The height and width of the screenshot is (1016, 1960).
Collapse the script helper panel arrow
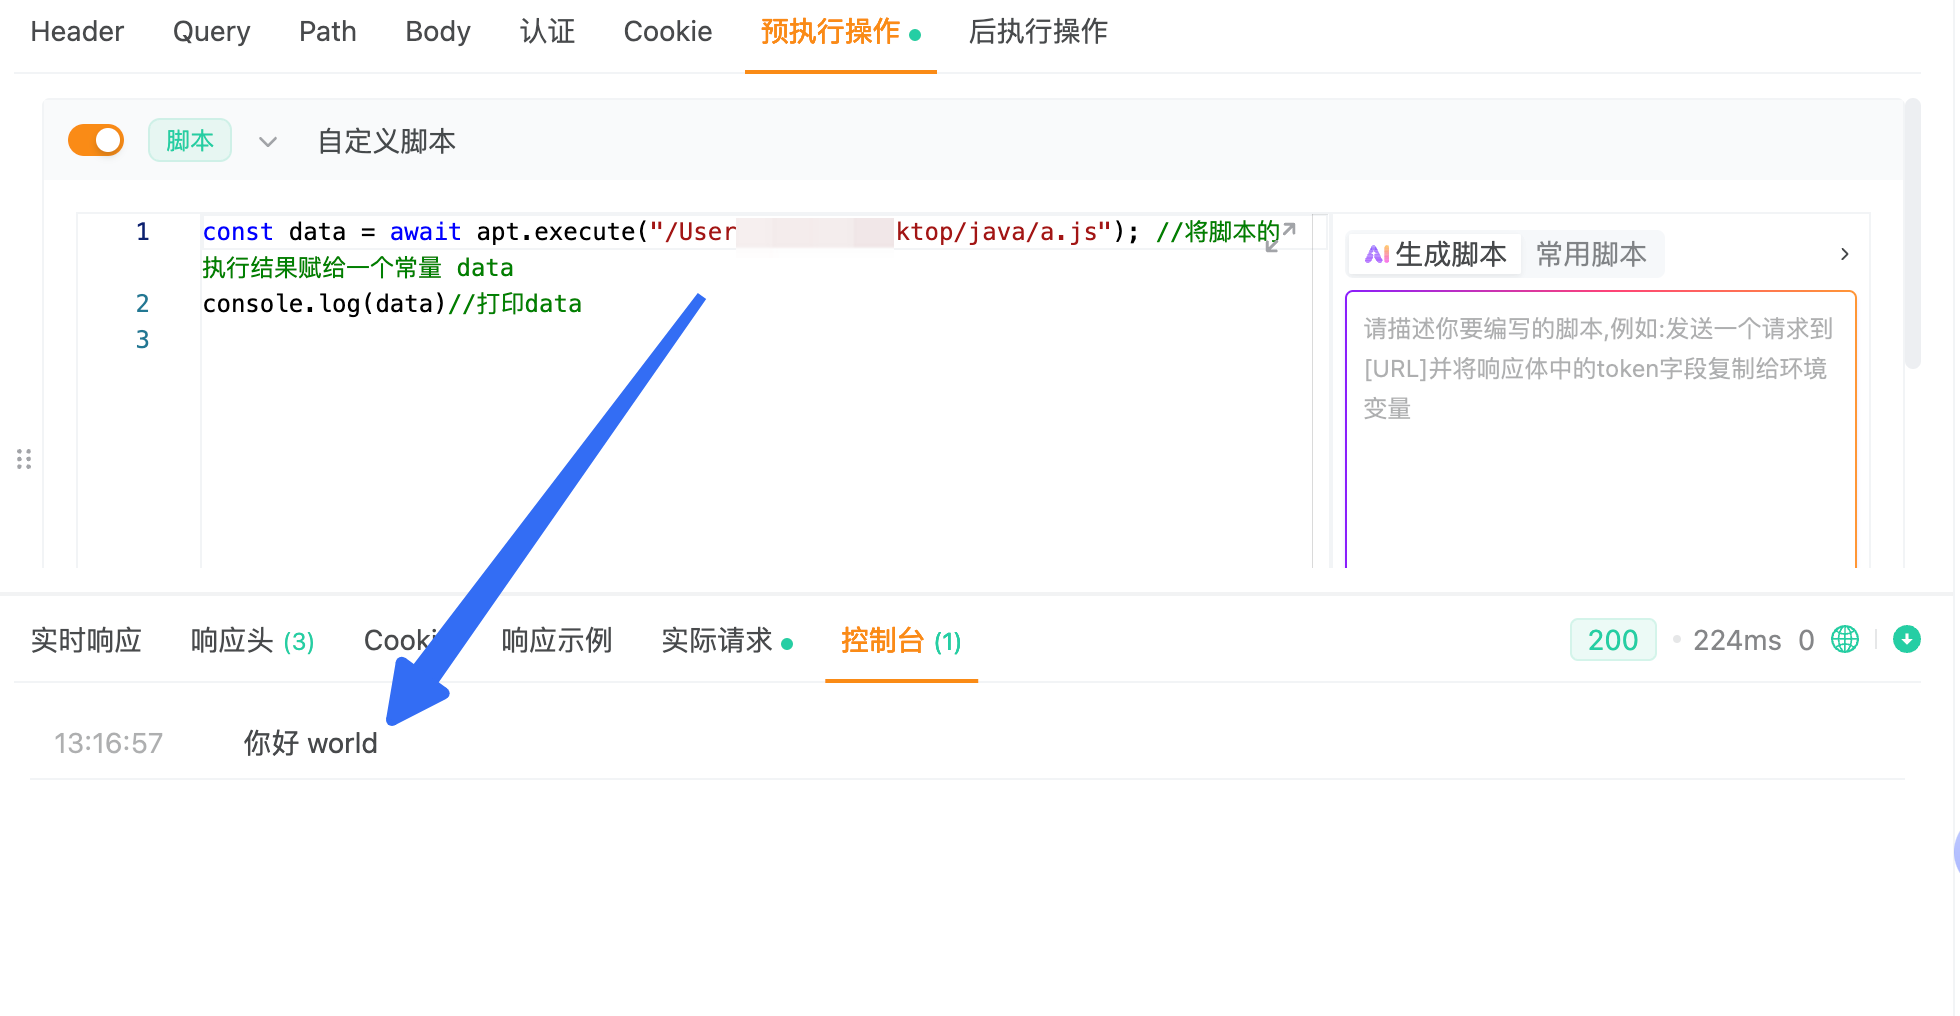[x=1844, y=254]
